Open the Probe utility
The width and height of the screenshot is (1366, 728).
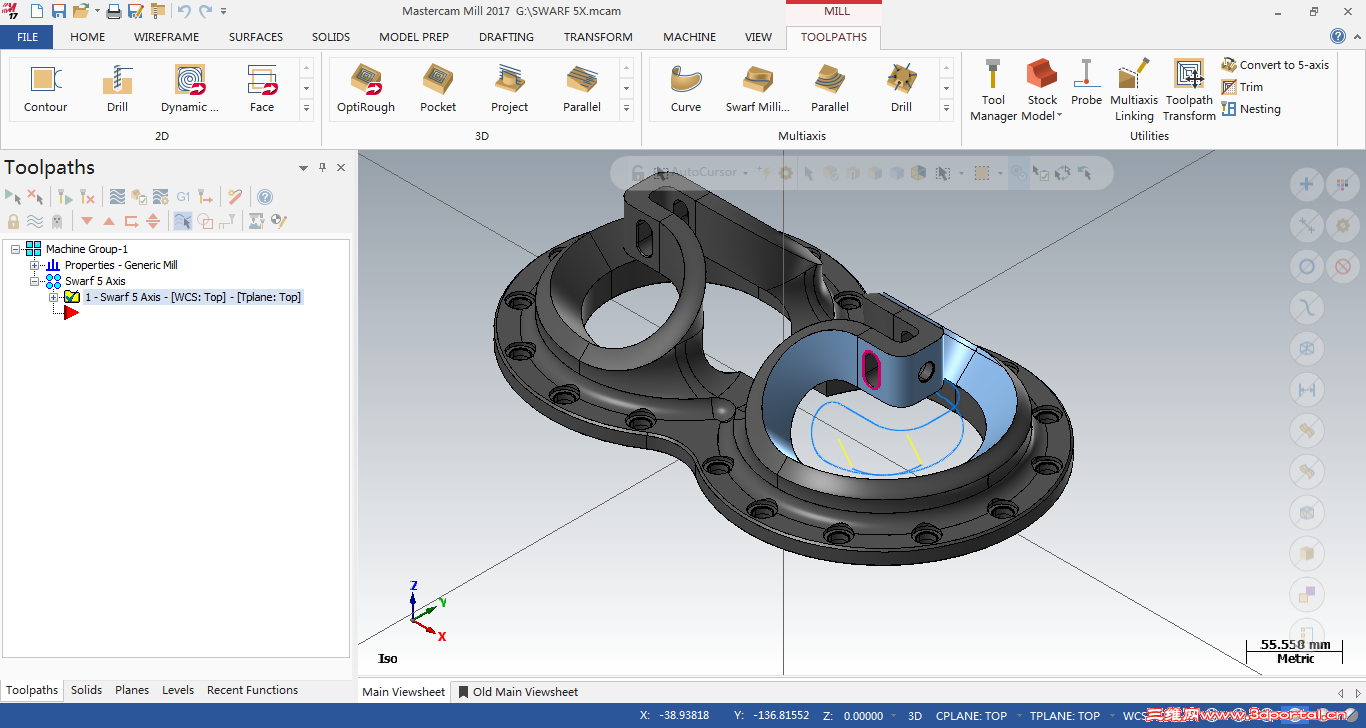tap(1086, 83)
